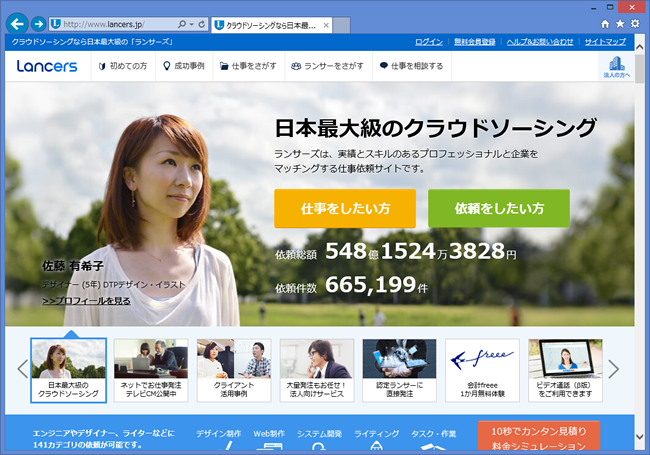Show next carousel items with right chevron

click(x=614, y=368)
